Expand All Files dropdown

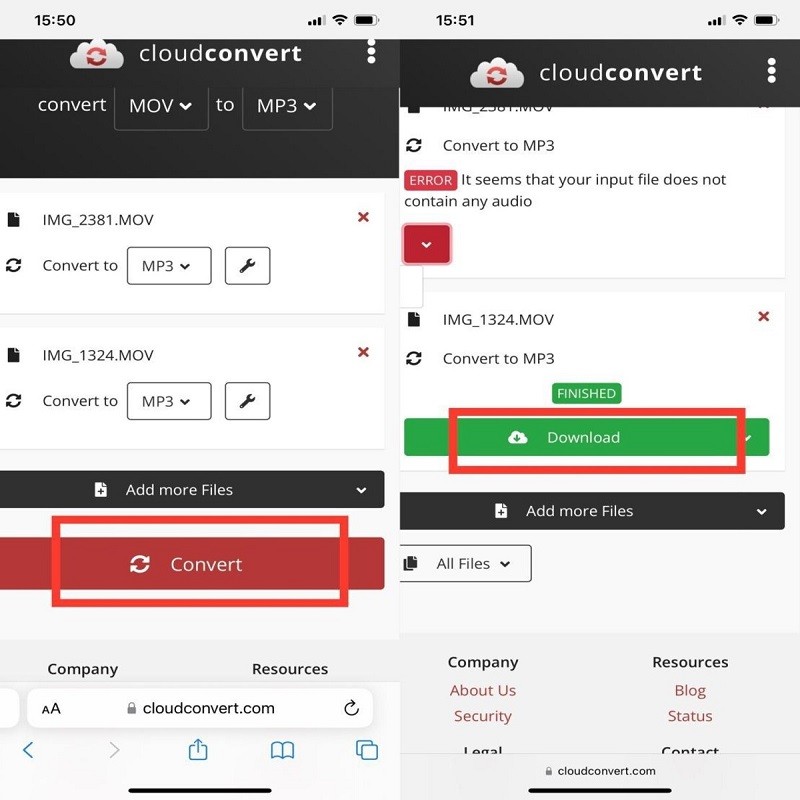(x=466, y=564)
